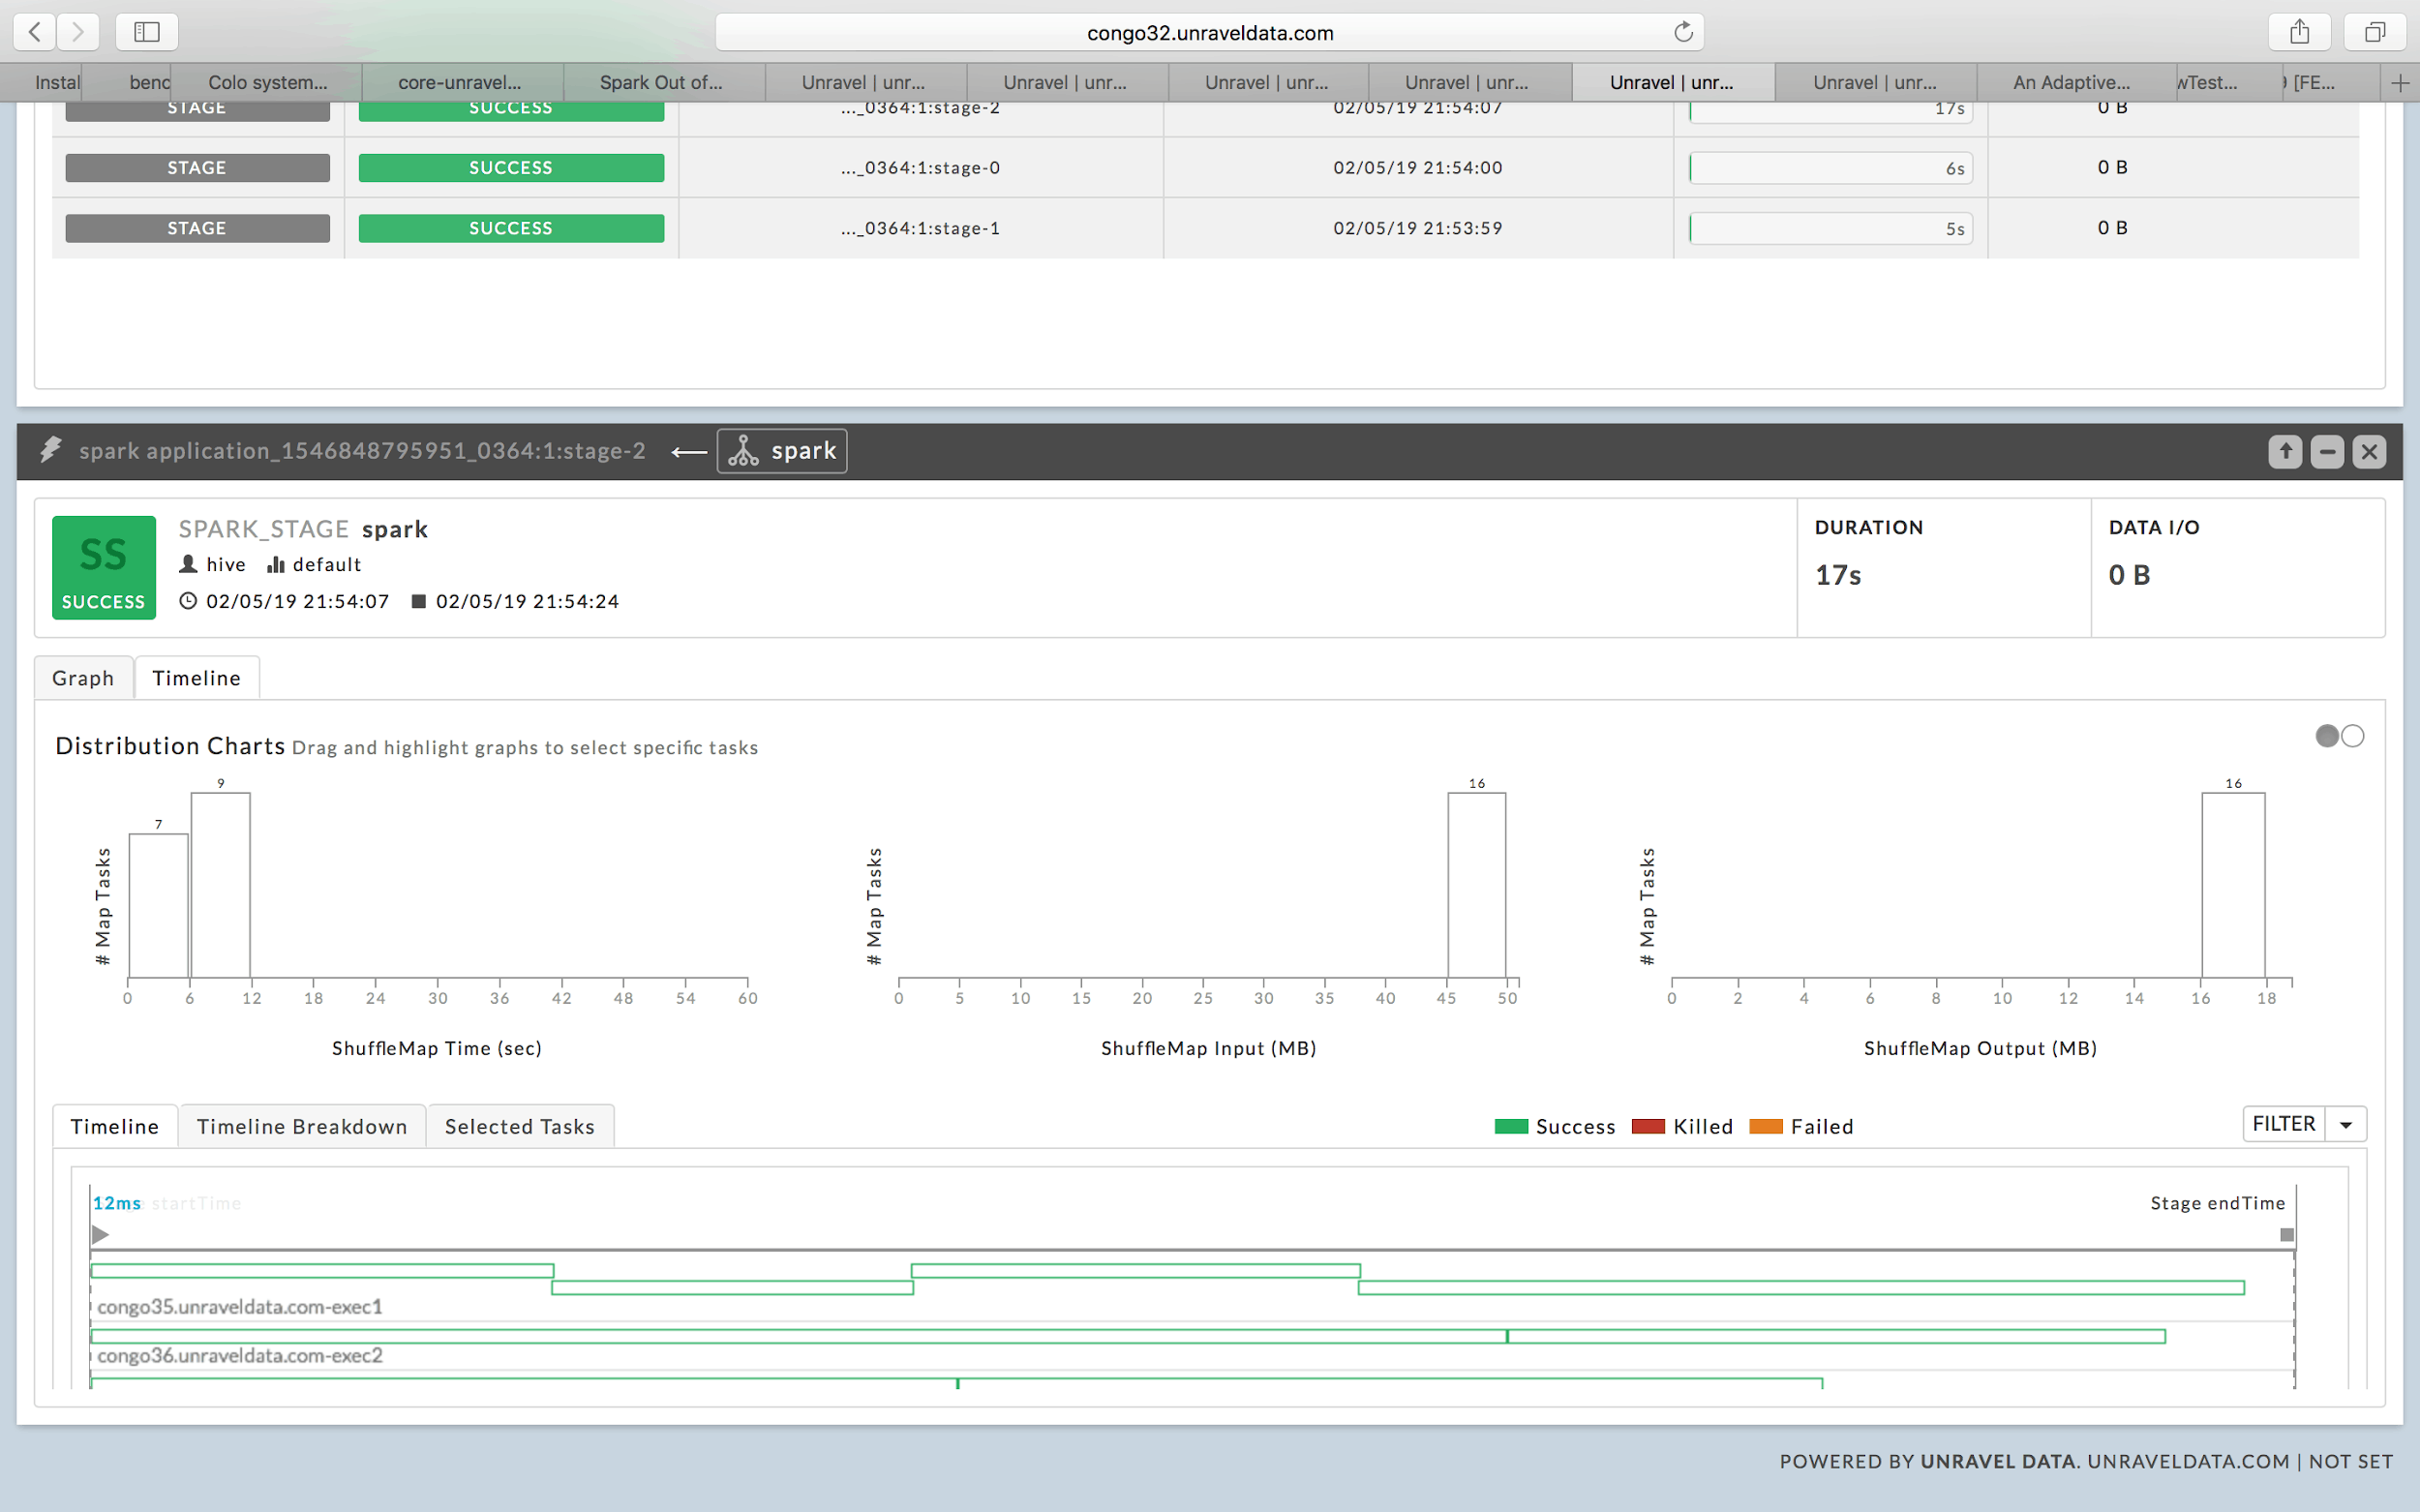The image size is (2420, 1512).
Task: Click the '..._0364:1:stage-1' row name
Action: pos(920,228)
